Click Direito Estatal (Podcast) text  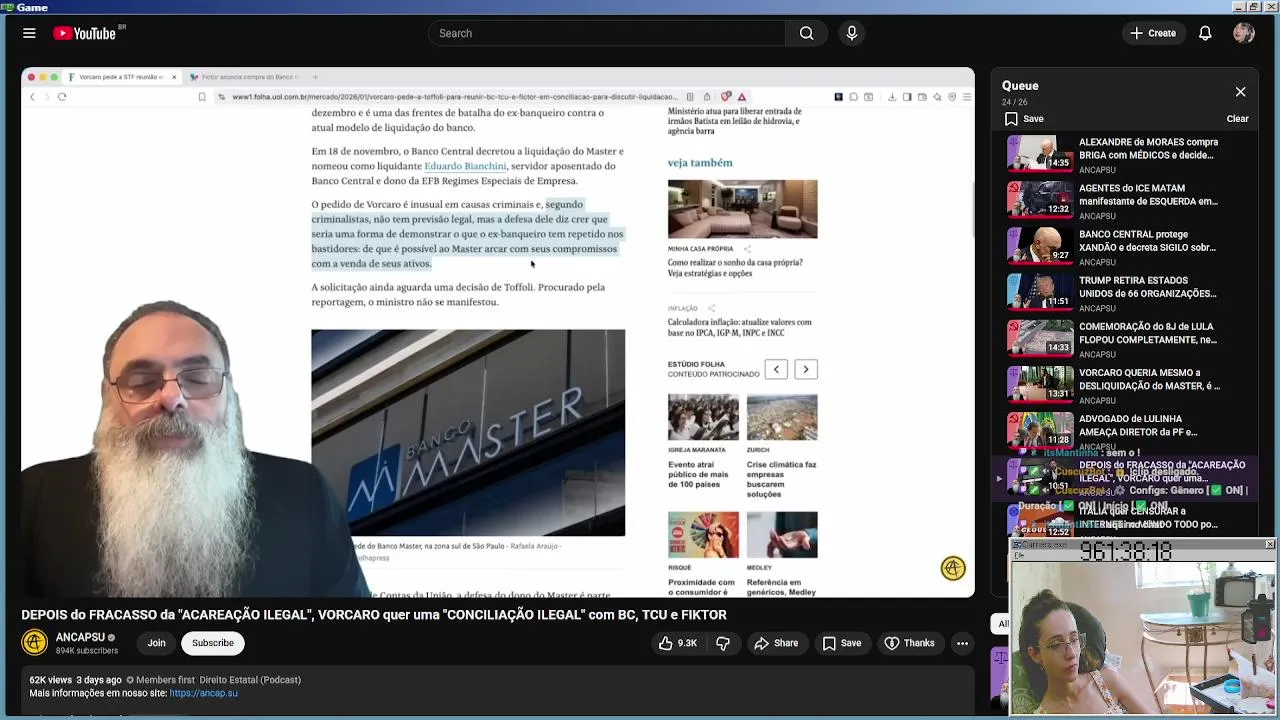coord(250,680)
